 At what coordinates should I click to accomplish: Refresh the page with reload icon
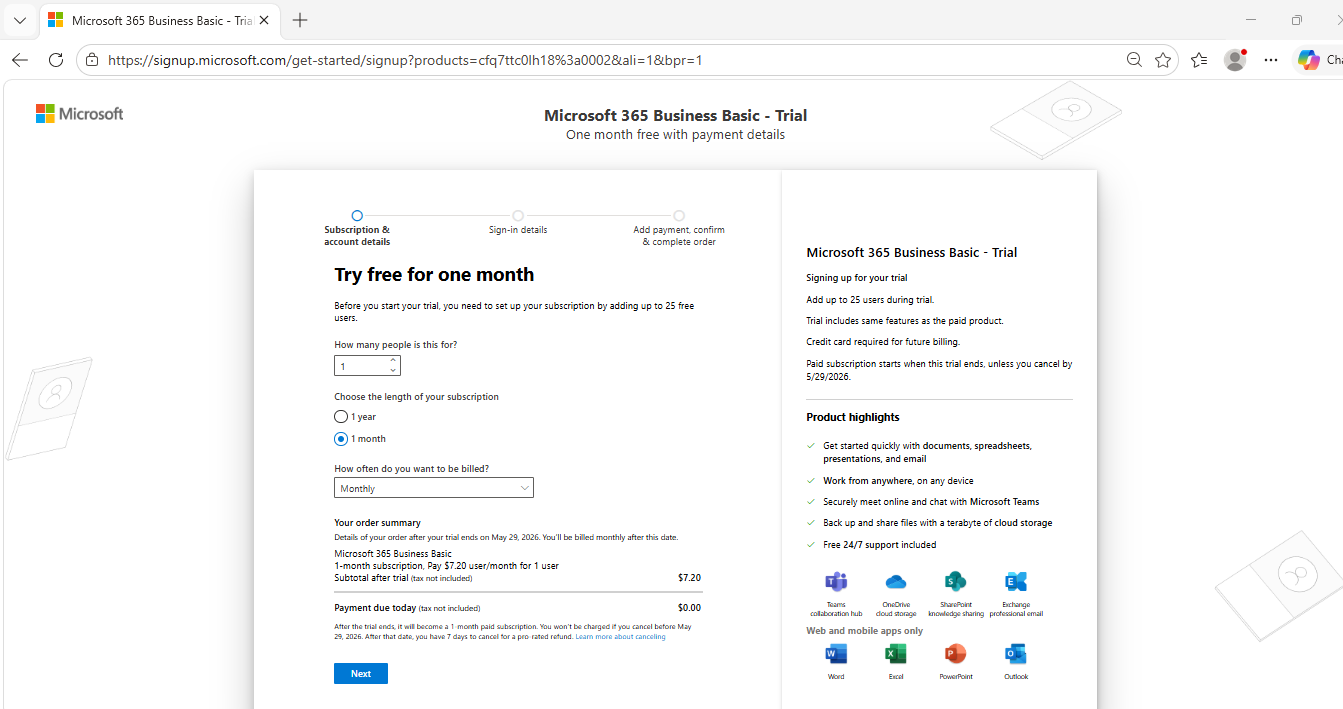coord(56,60)
